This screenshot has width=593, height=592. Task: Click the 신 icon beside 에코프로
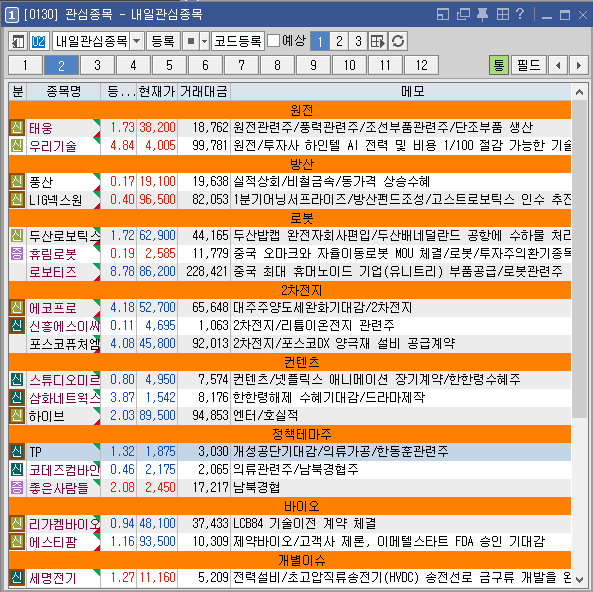(17, 308)
